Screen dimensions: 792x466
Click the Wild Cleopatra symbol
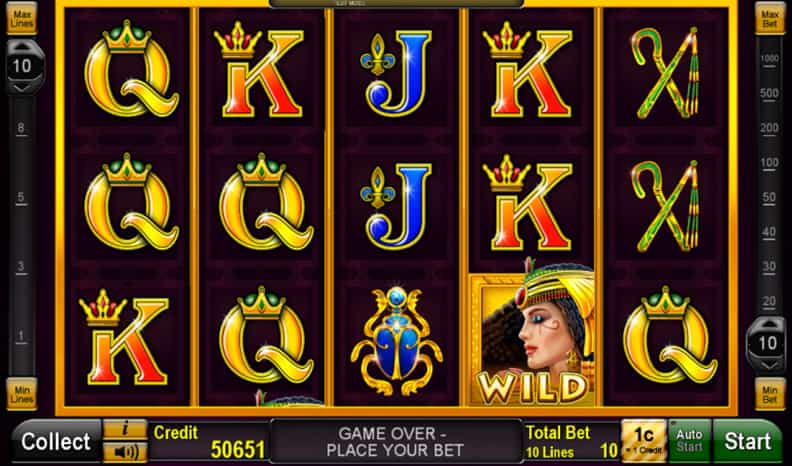pyautogui.click(x=531, y=340)
